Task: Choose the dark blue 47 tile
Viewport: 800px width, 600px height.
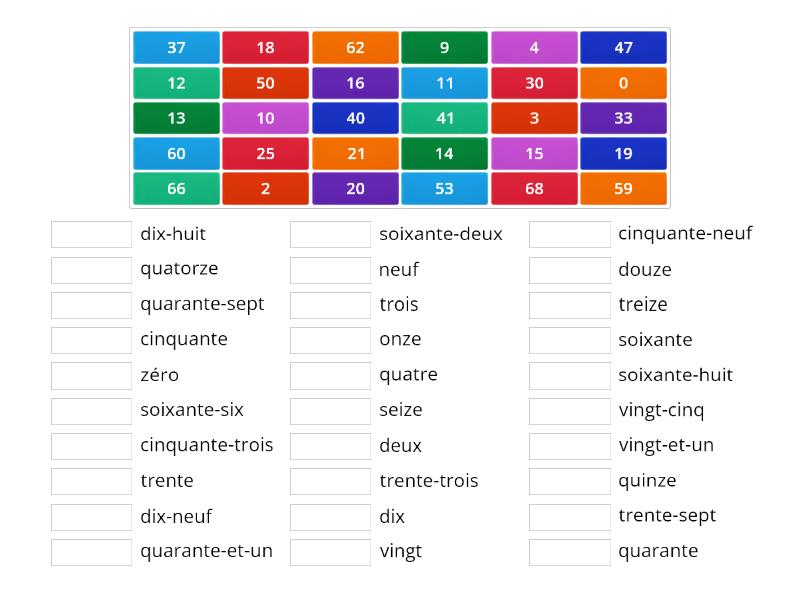Action: coord(623,47)
